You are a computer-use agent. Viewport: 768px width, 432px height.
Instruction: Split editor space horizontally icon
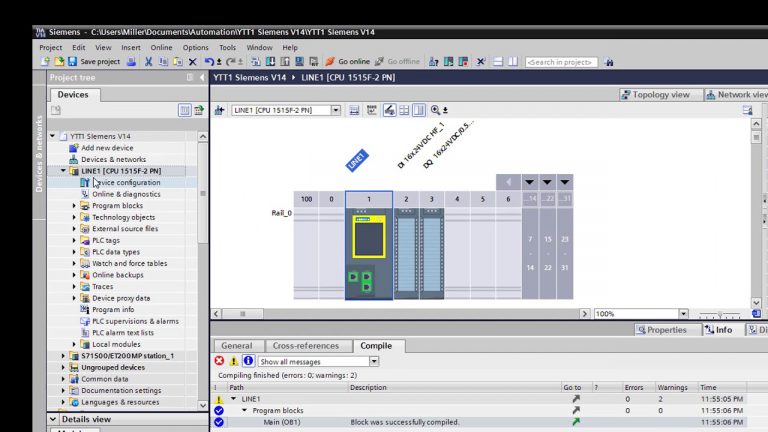[498, 62]
